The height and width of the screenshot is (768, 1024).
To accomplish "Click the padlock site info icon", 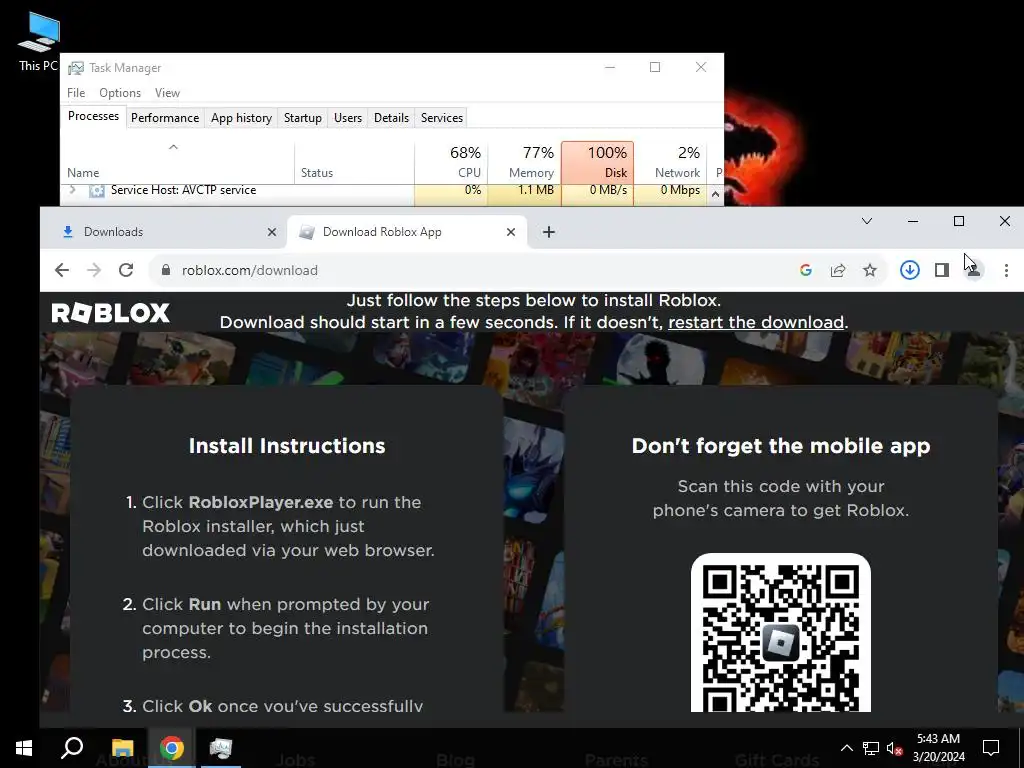I will tap(166, 270).
